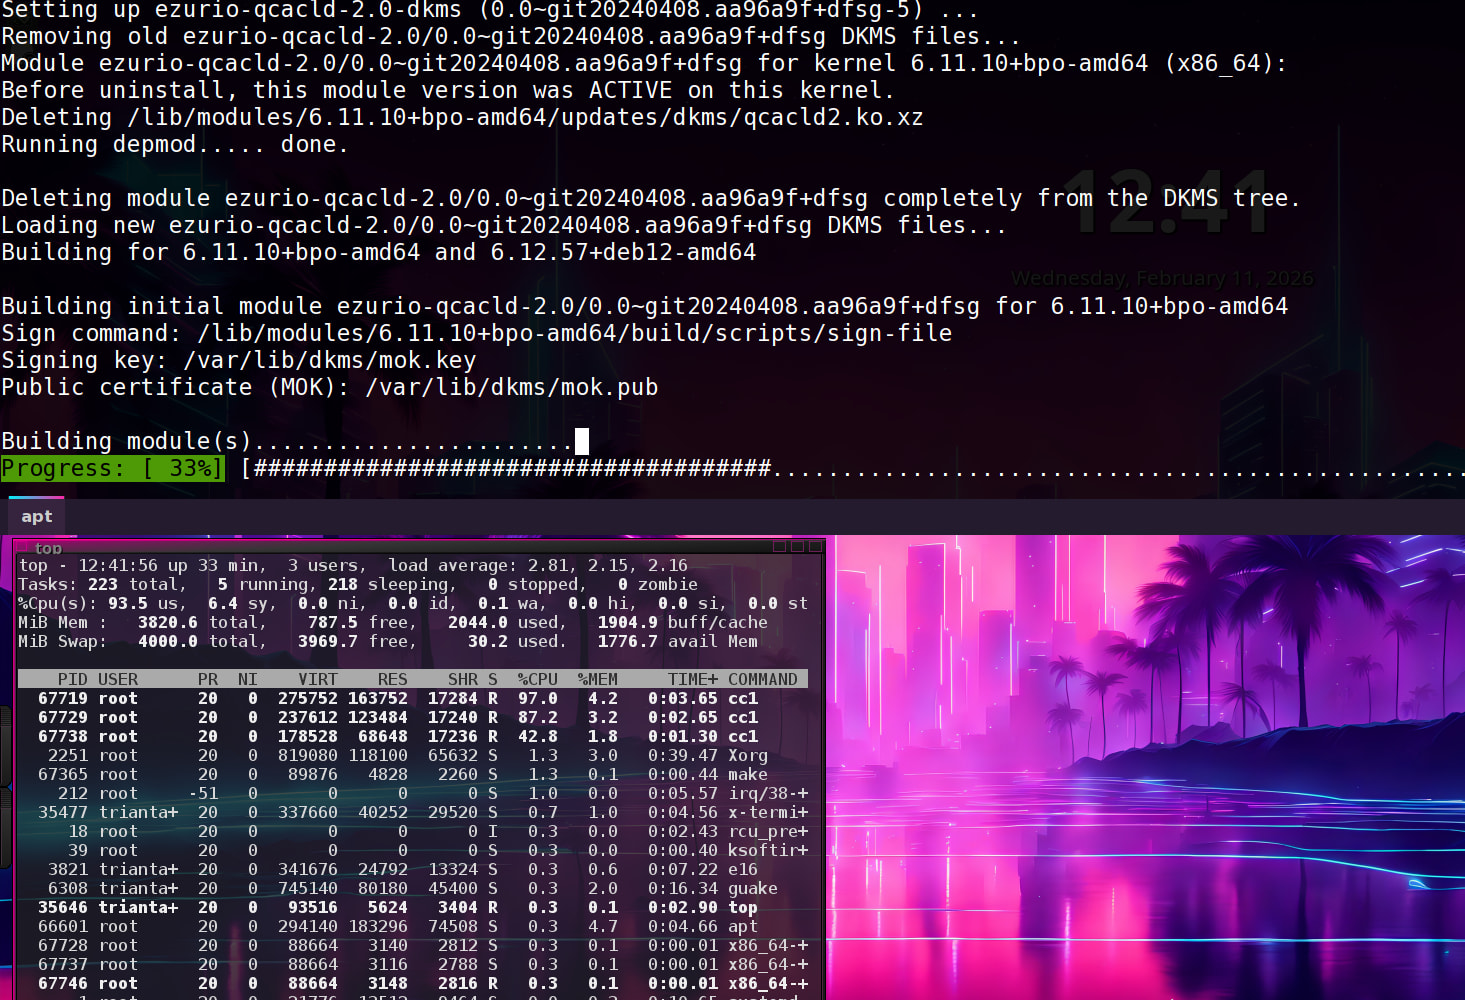
Task: Minimize the top terminal window
Action: point(780,546)
